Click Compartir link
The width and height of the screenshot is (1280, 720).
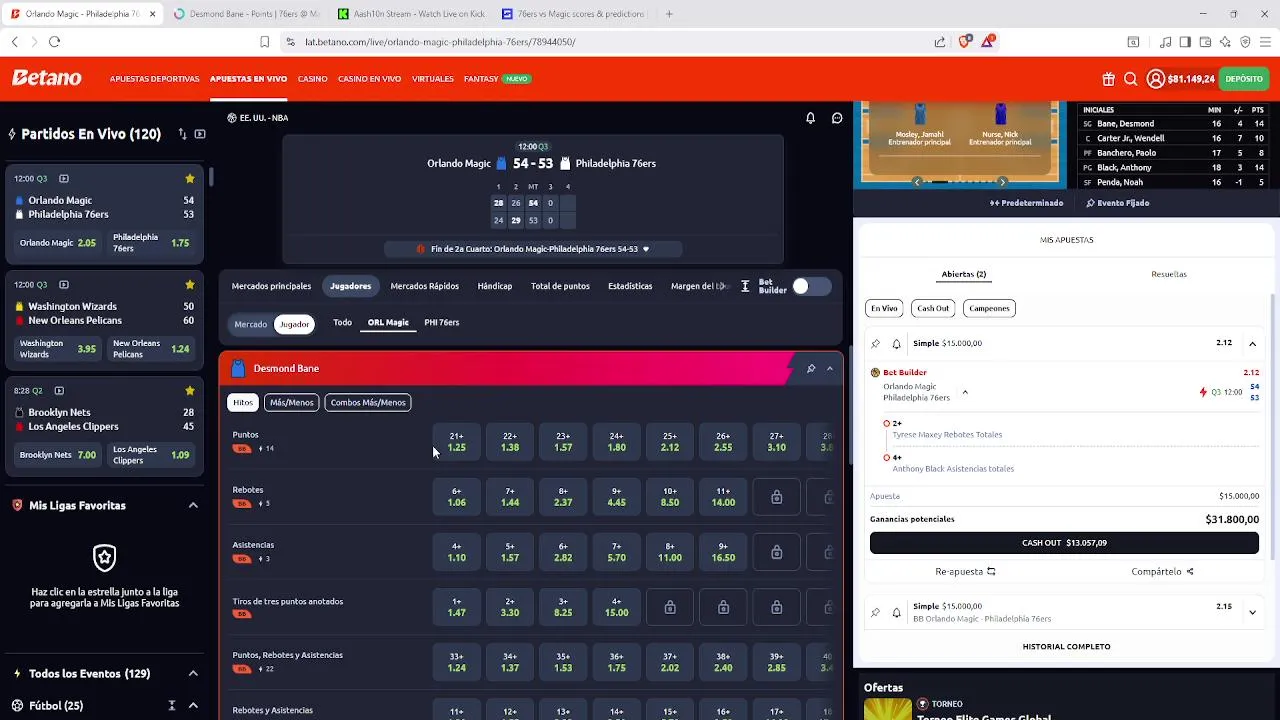coord(1162,572)
